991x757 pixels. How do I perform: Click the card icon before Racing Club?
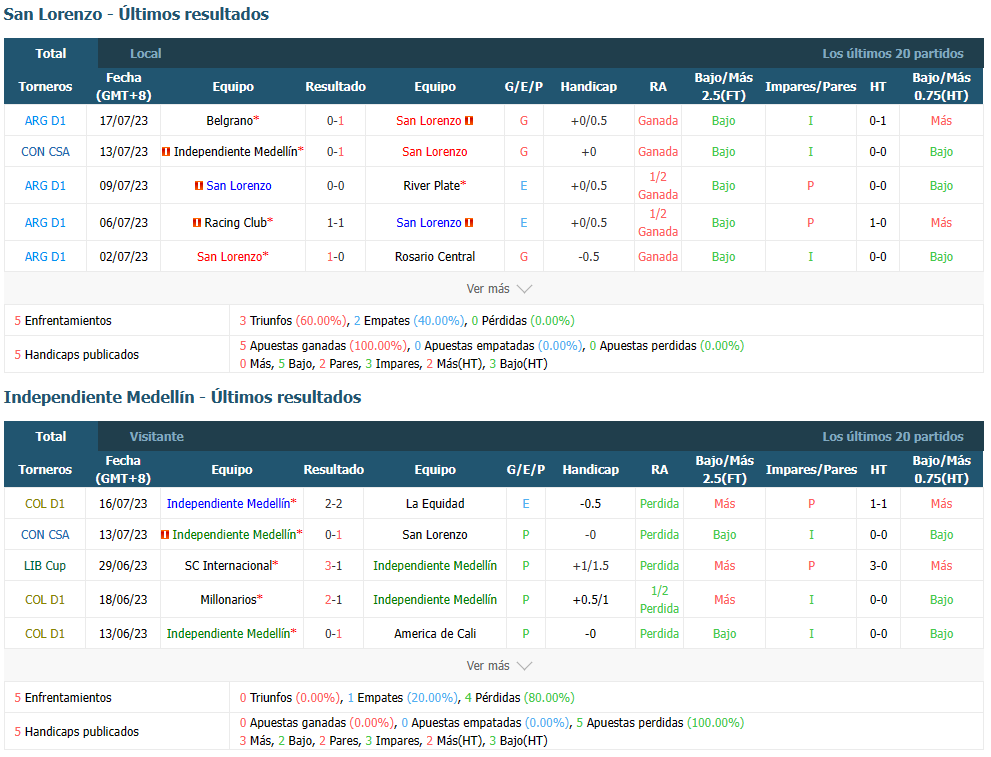click(197, 222)
